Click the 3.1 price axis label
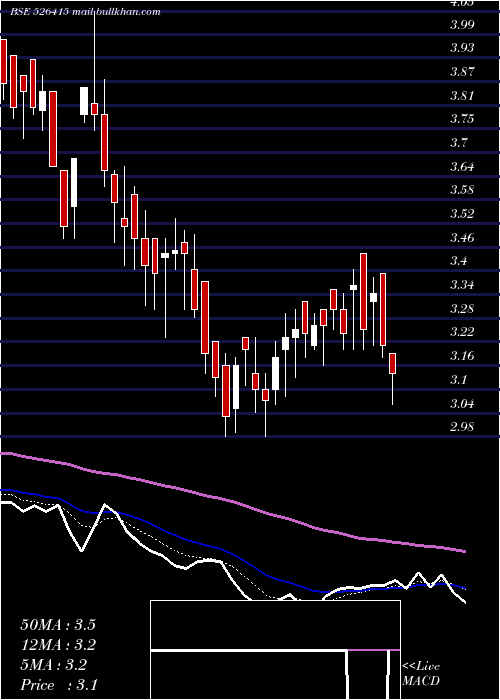 click(459, 379)
